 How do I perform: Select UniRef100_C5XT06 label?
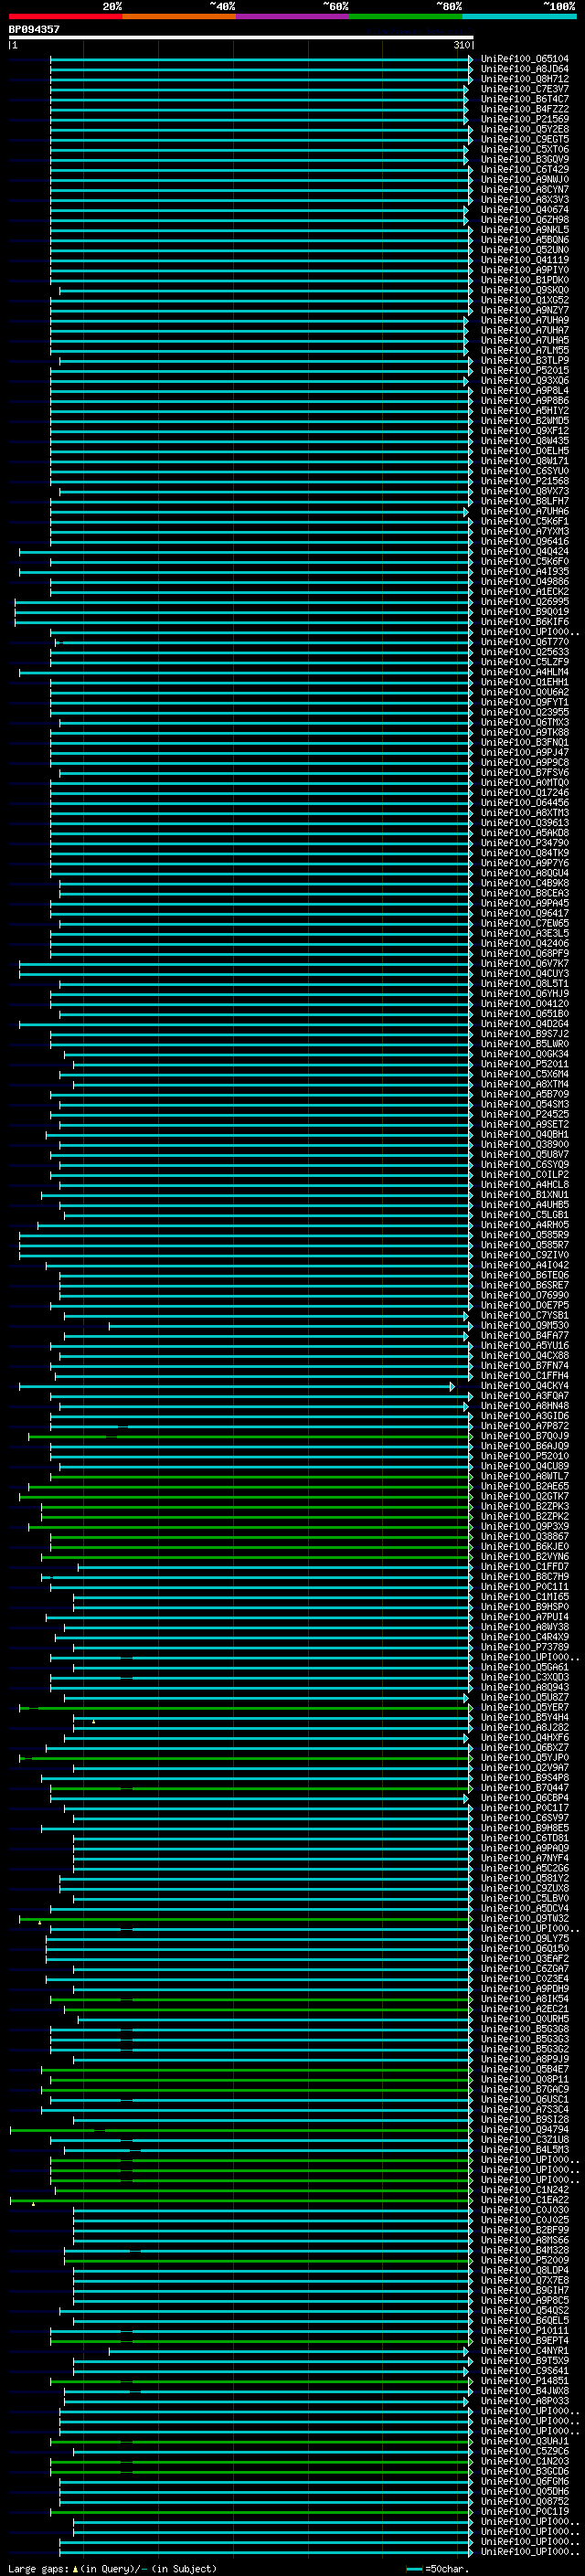pos(524,149)
